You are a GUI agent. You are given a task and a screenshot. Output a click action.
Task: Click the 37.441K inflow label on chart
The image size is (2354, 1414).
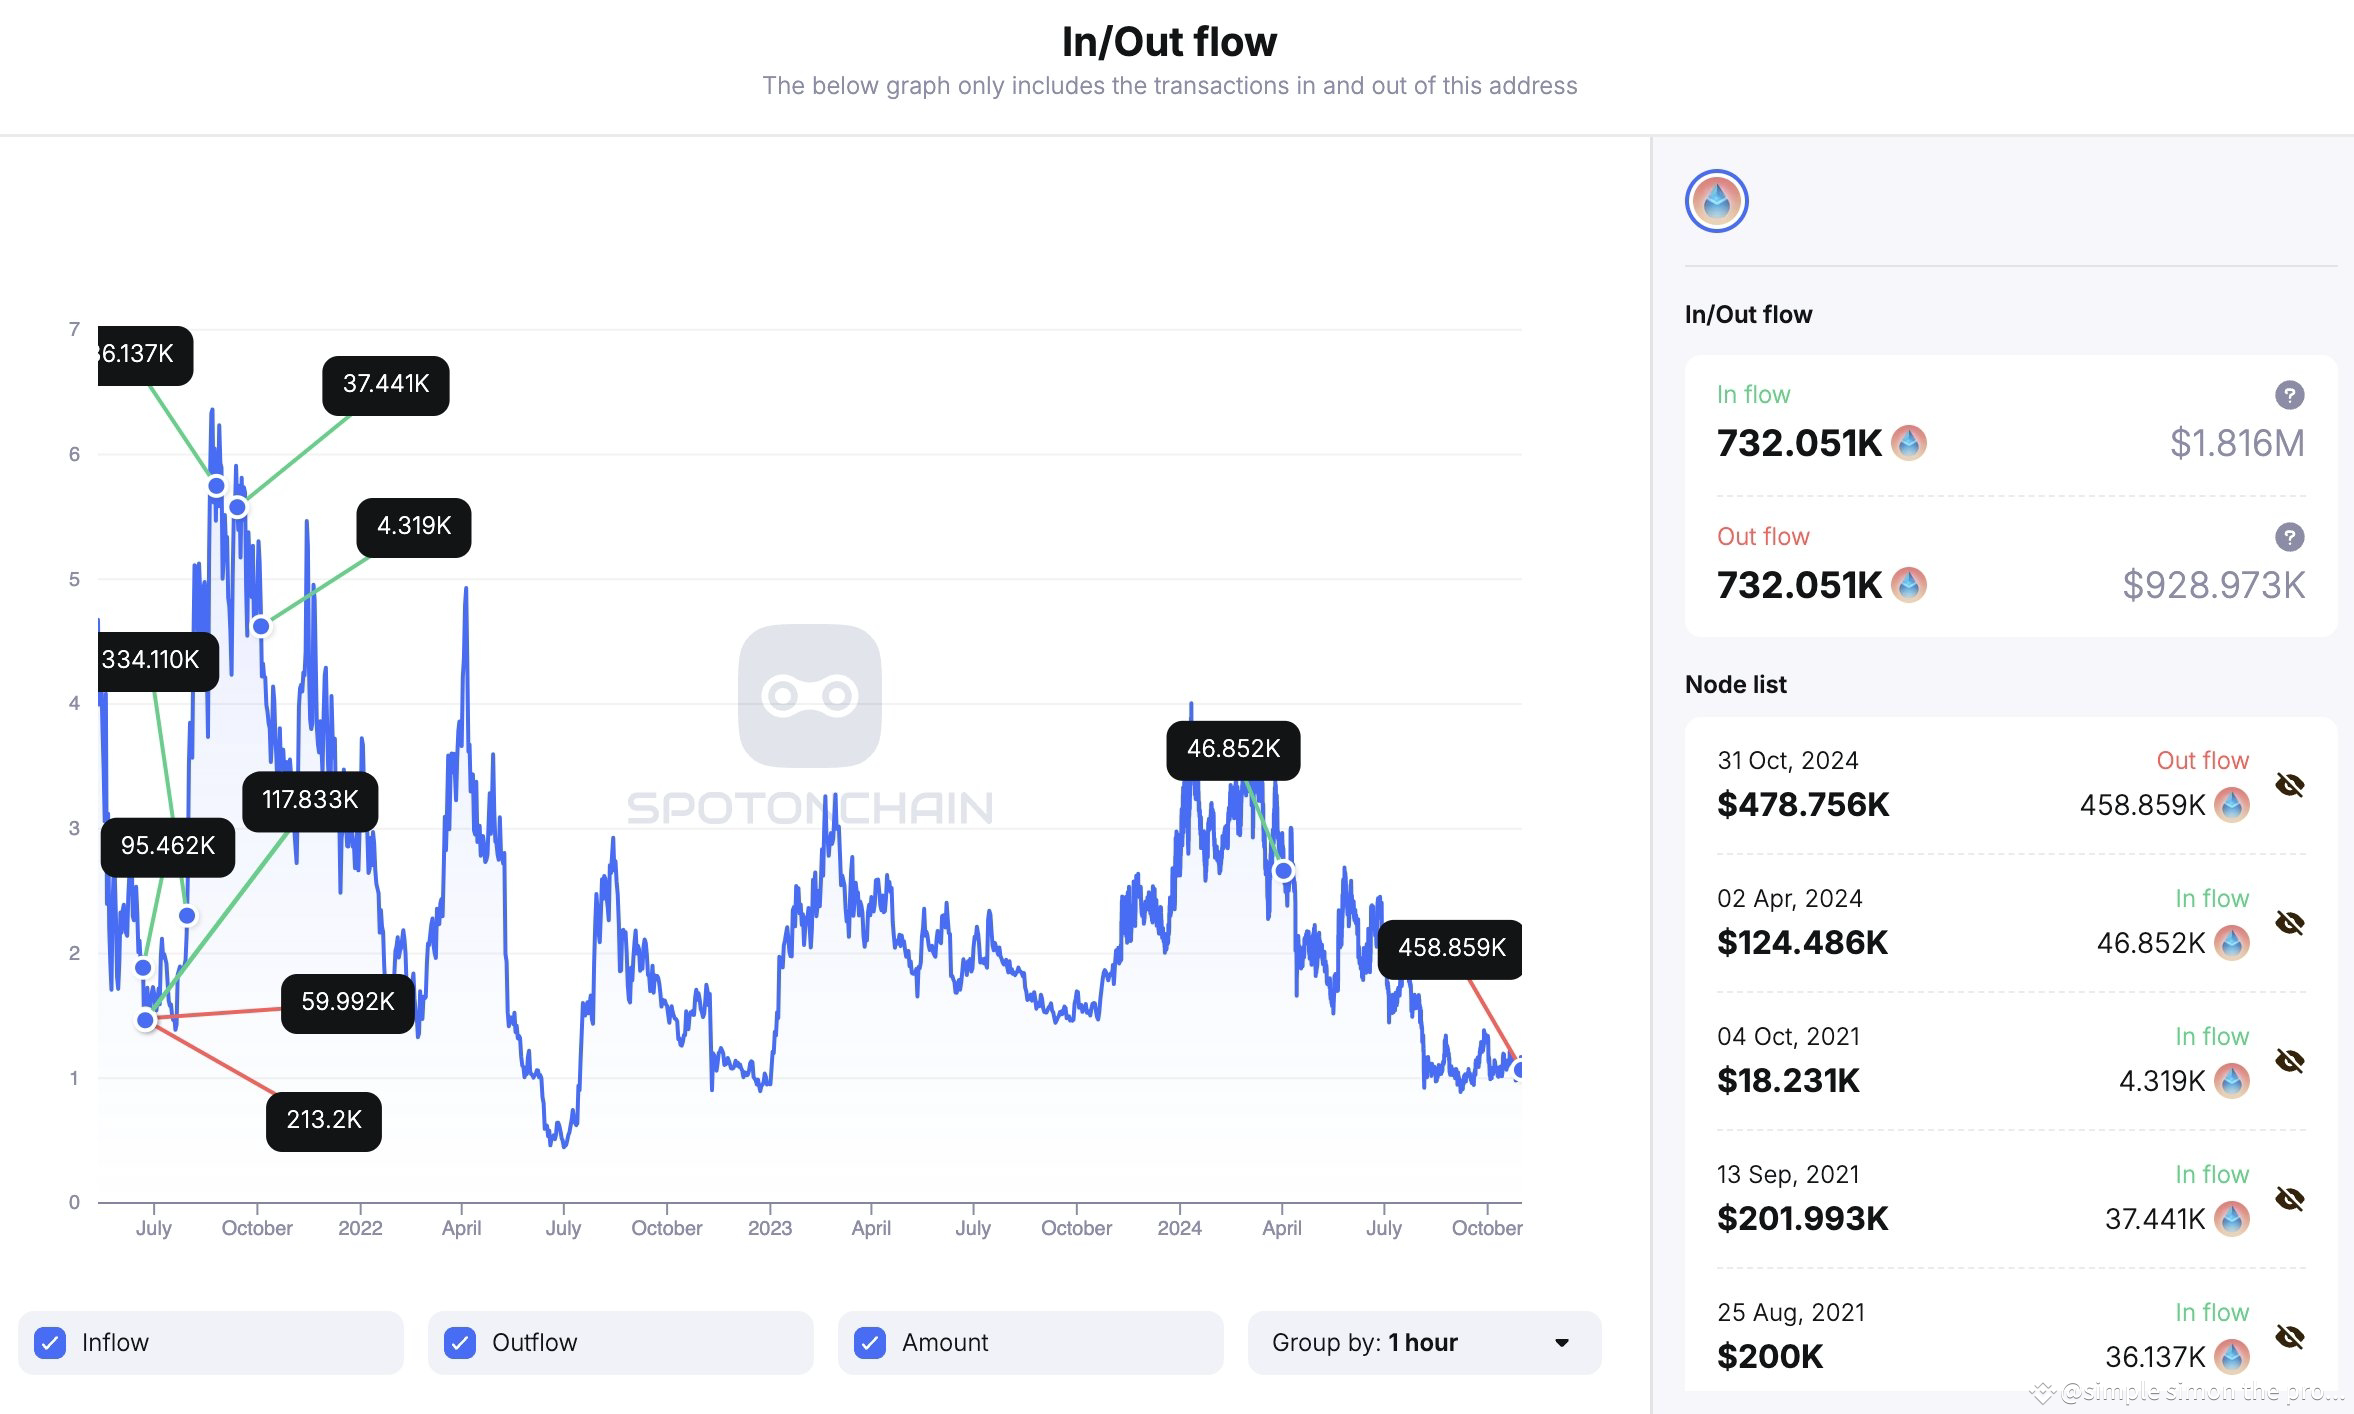(x=386, y=385)
